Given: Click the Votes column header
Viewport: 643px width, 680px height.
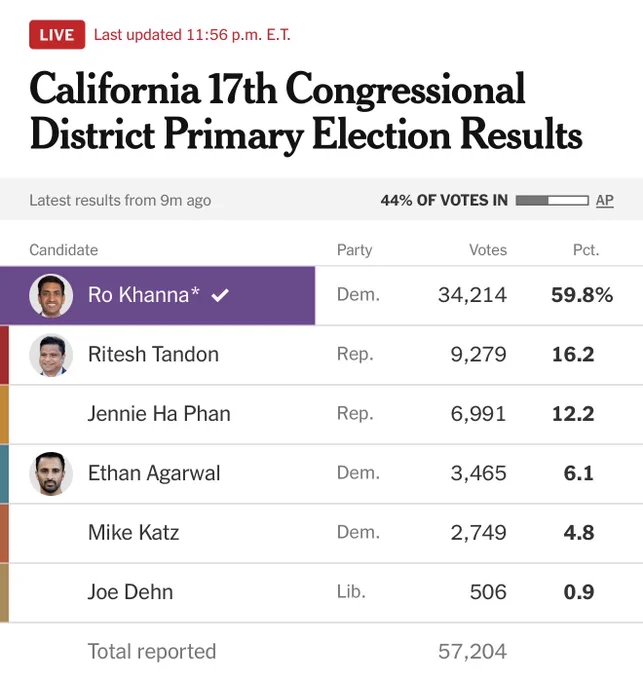Looking at the screenshot, I should coord(488,250).
